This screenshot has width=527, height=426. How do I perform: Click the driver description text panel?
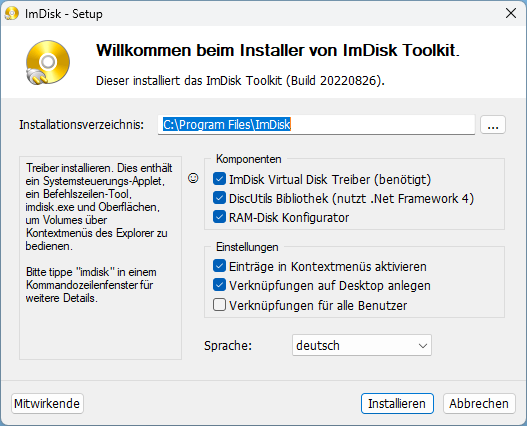(x=100, y=258)
